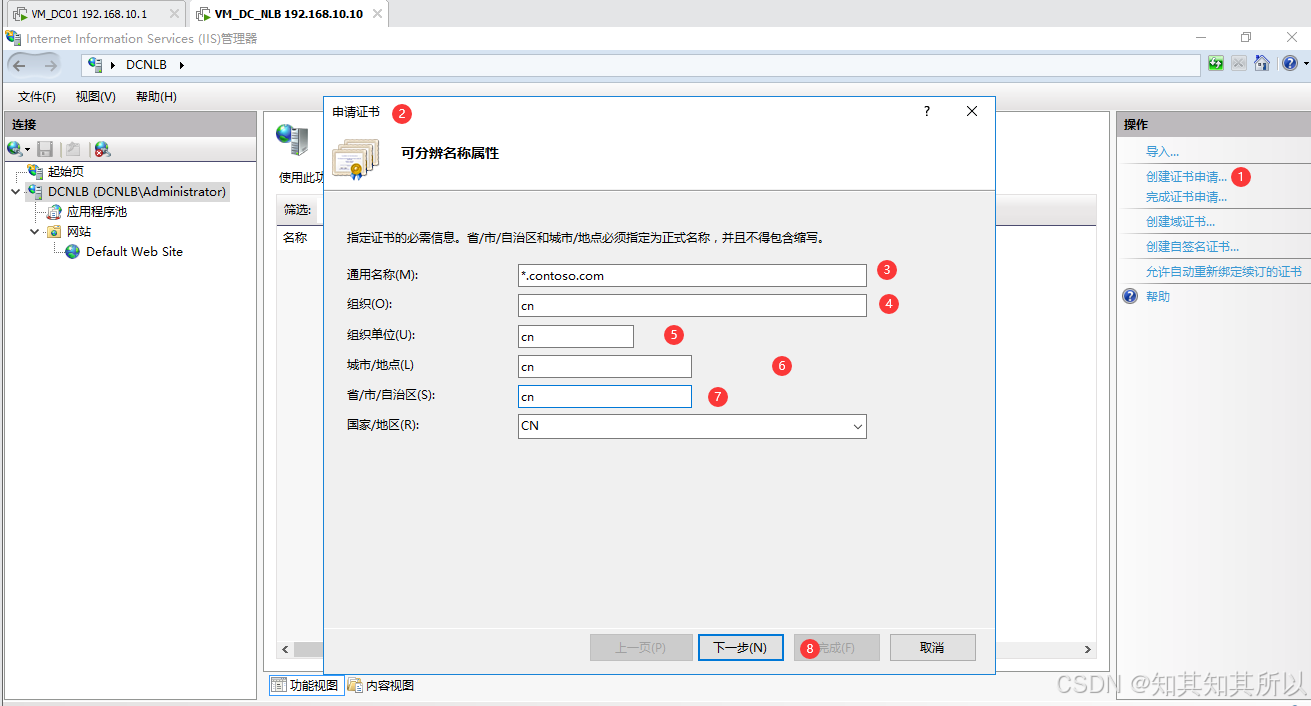Click the server icon in the address bar breadcrumb
The height and width of the screenshot is (706, 1311).
click(95, 64)
